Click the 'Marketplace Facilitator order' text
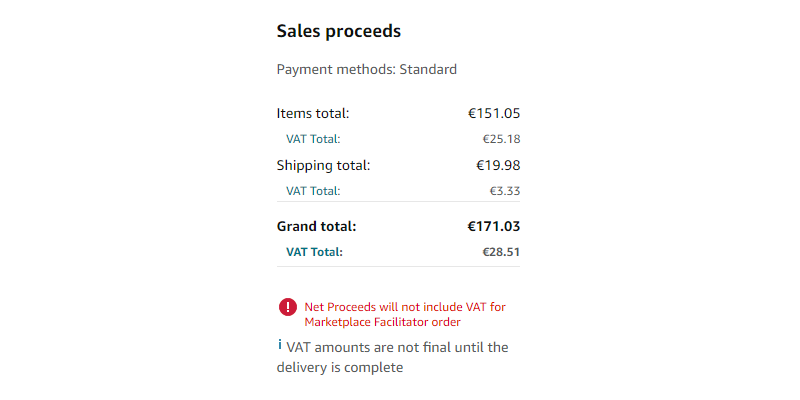 pyautogui.click(x=382, y=322)
